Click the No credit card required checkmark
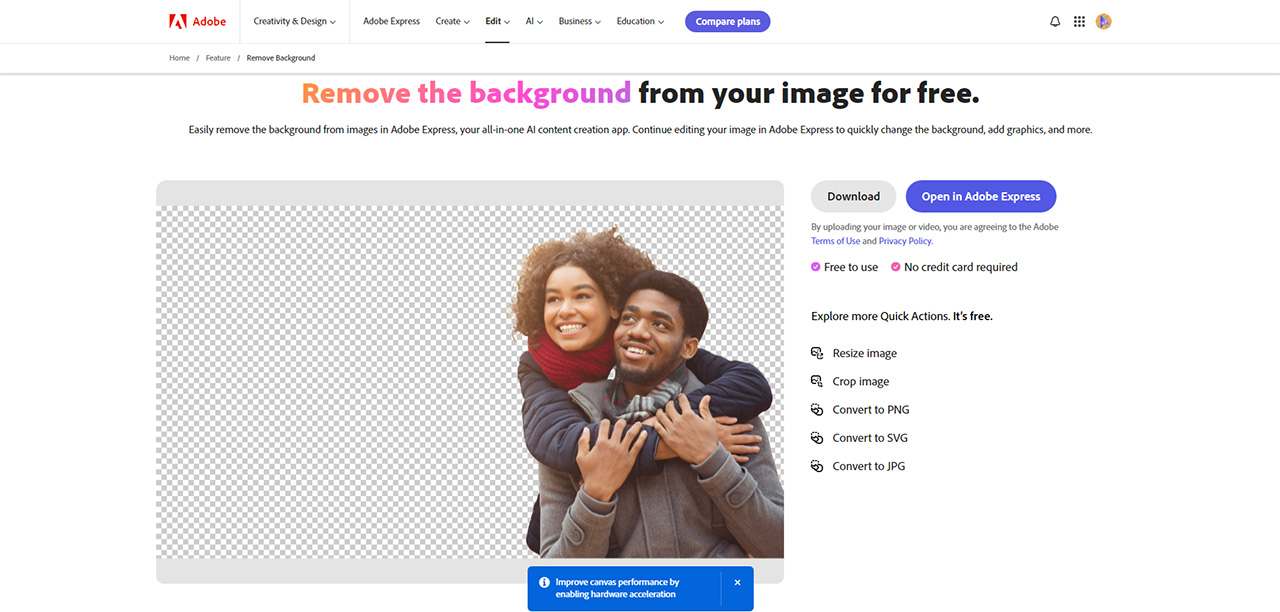Viewport: 1280px width, 612px height. 896,267
